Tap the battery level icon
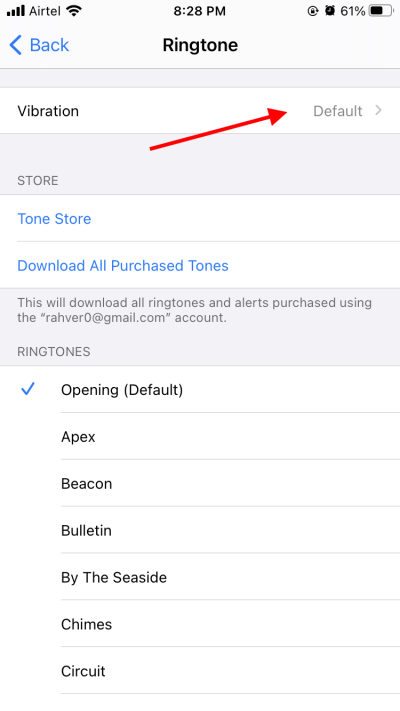The height and width of the screenshot is (711, 400). 381,11
